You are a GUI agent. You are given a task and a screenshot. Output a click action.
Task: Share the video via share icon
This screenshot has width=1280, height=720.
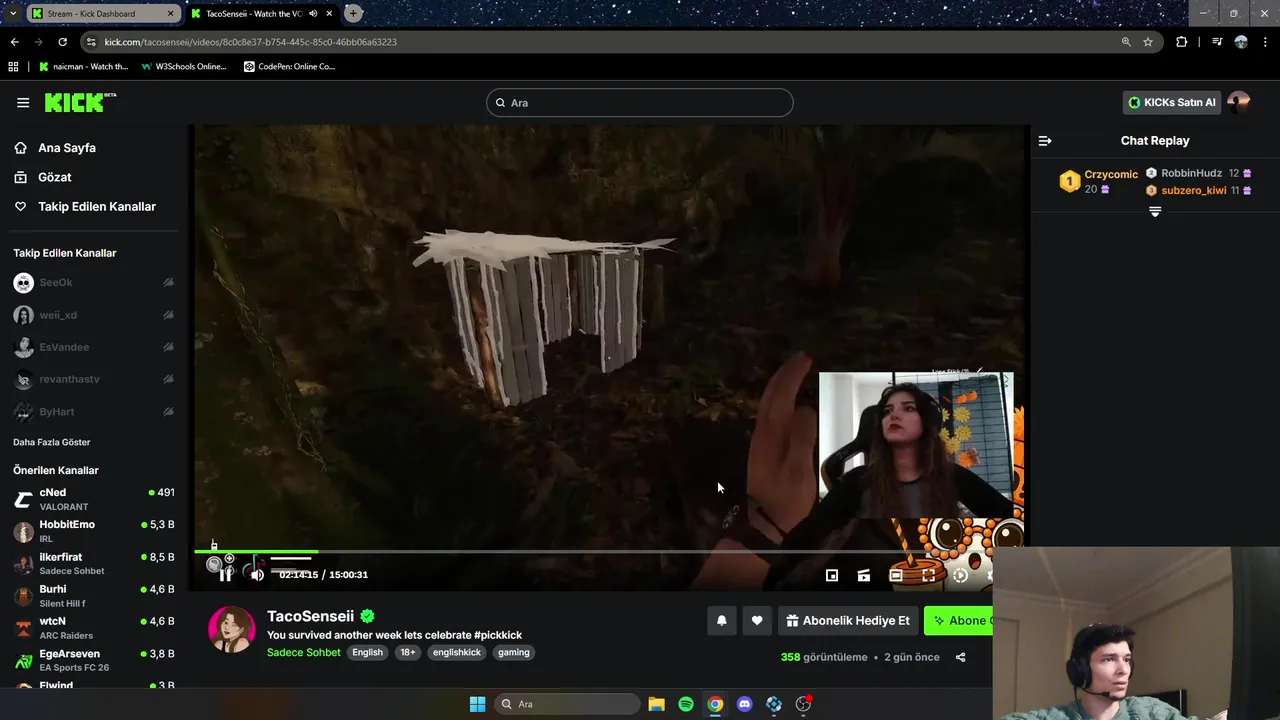[x=960, y=657]
